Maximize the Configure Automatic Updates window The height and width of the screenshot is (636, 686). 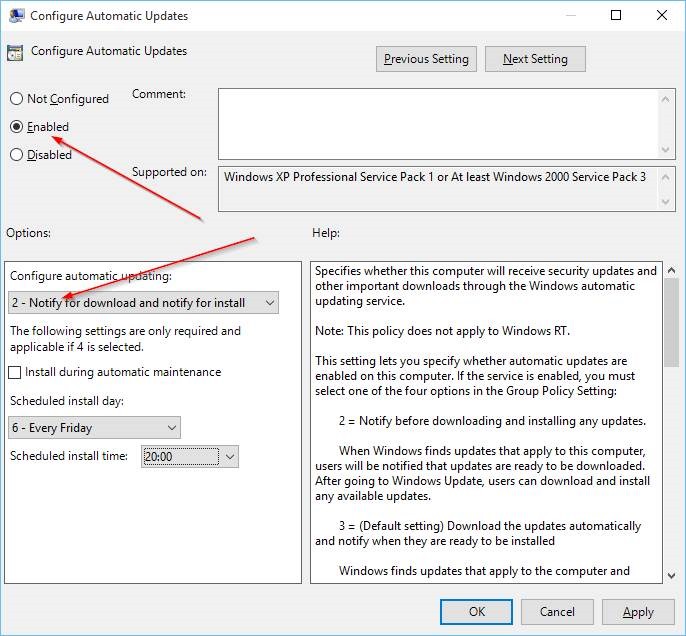(x=616, y=15)
